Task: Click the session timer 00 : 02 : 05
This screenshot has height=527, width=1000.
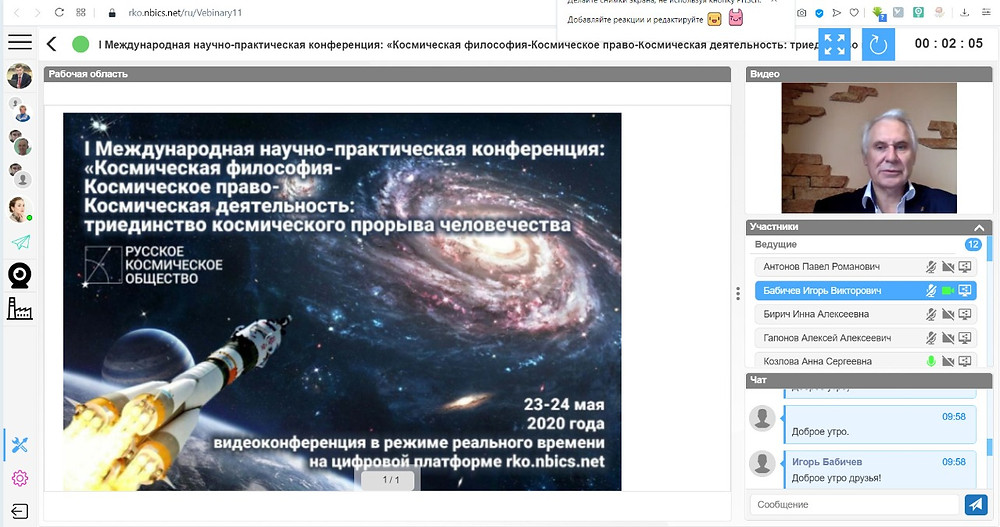Action: pos(948,43)
